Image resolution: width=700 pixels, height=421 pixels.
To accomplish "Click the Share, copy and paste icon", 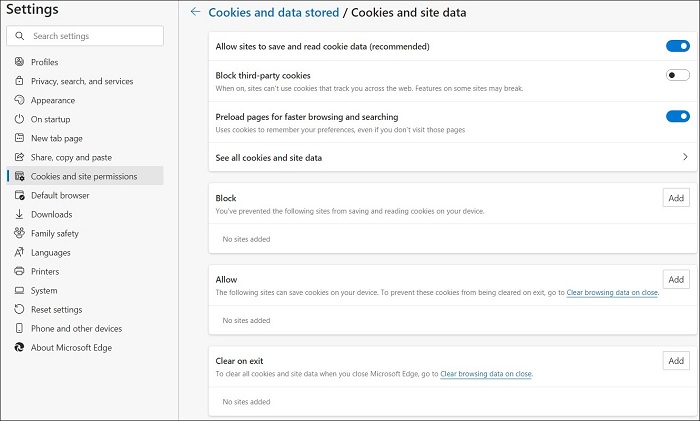I will tap(19, 157).
